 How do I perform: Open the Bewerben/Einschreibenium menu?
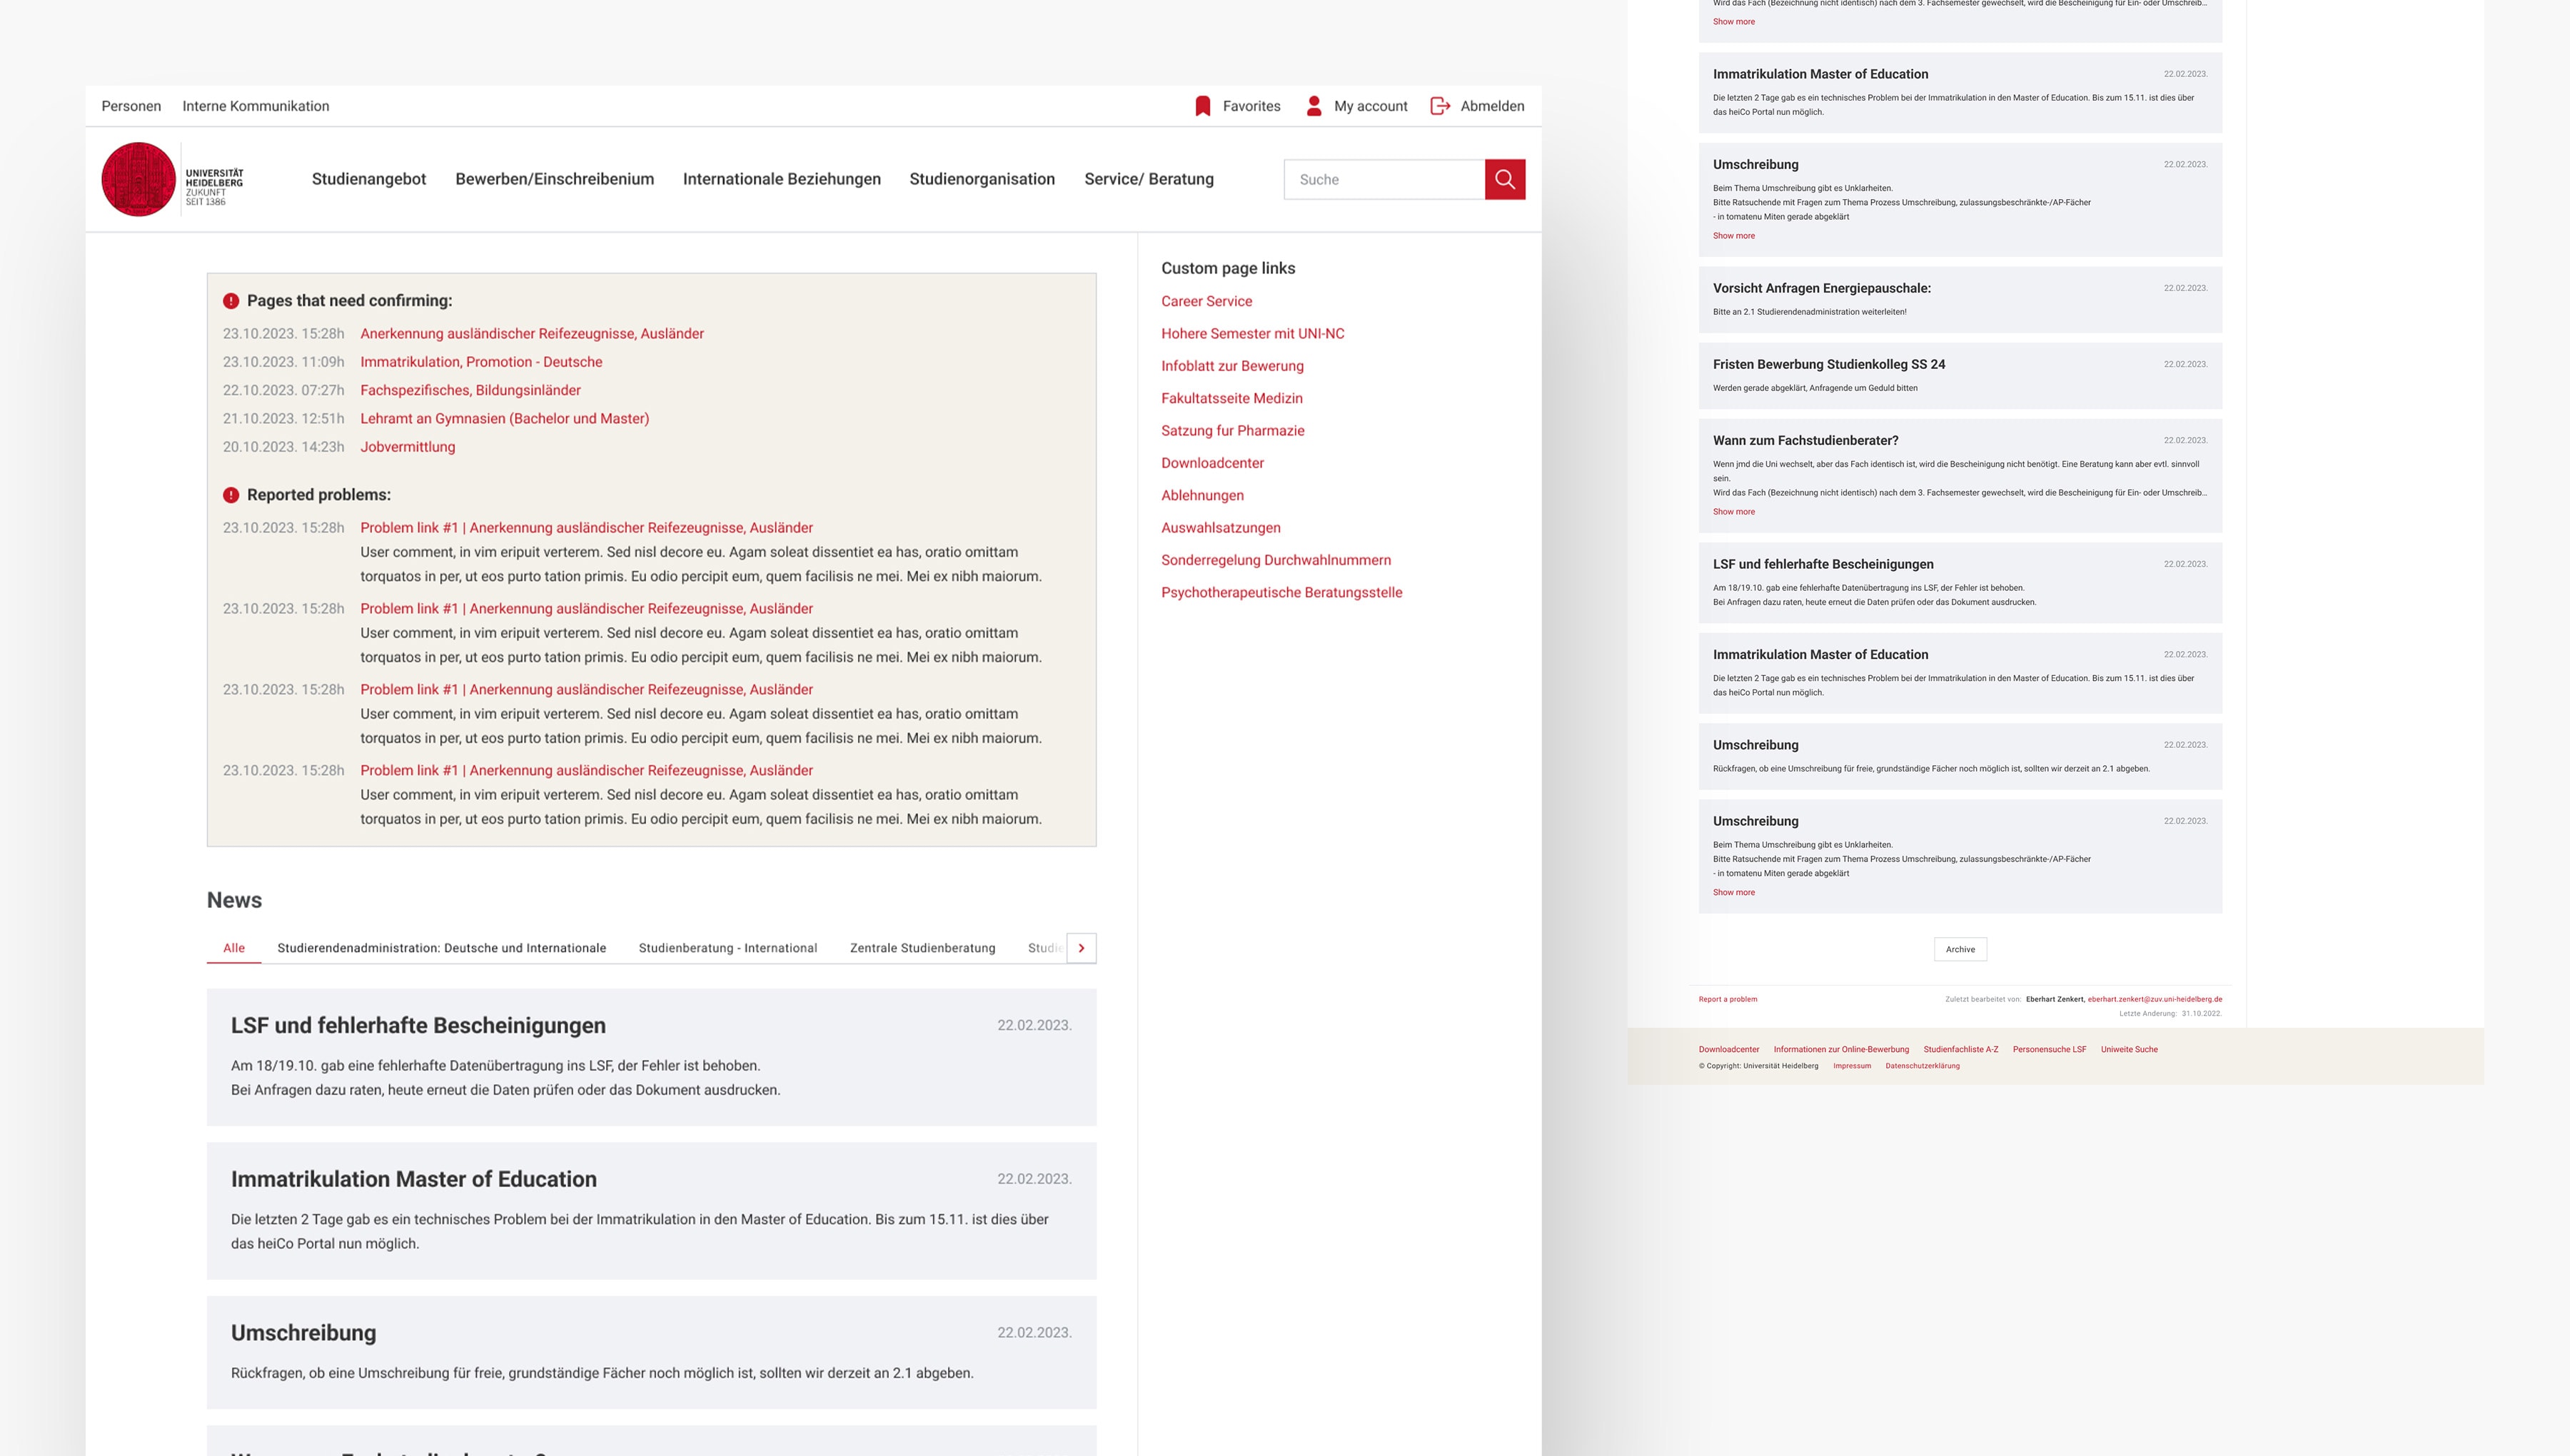click(x=555, y=179)
